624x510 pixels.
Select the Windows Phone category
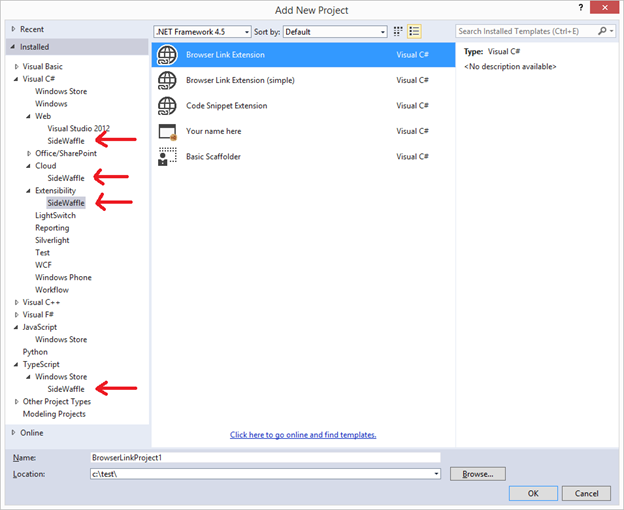click(63, 277)
